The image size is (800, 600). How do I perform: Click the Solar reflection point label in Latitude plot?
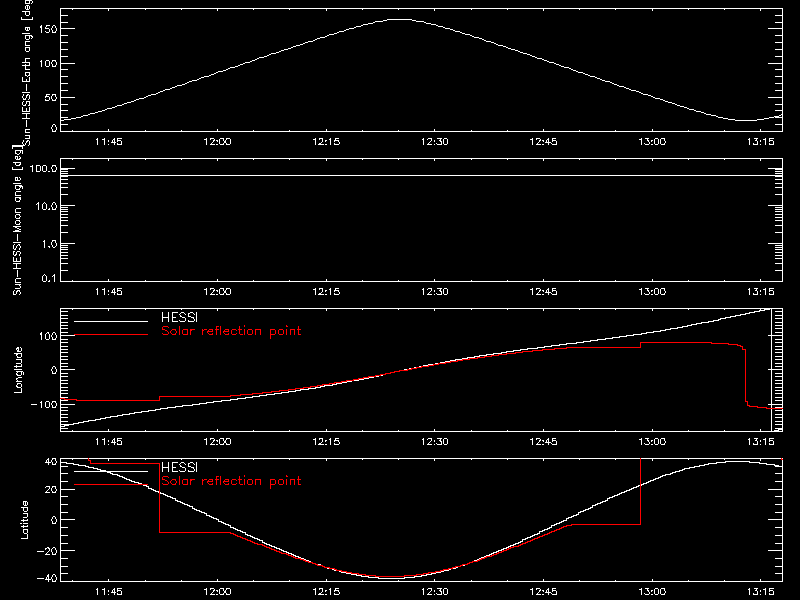tap(231, 481)
